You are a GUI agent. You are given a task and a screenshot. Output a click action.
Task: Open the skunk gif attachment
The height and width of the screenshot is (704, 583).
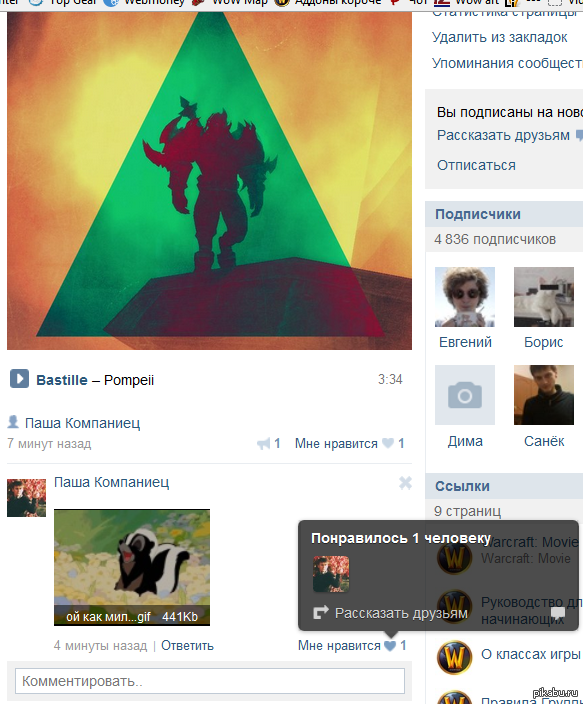132,567
